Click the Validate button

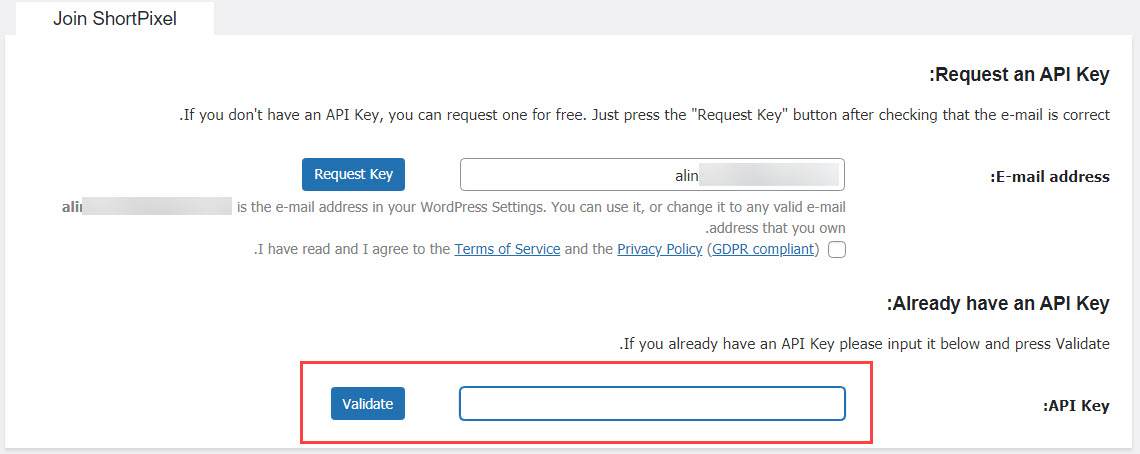tap(368, 404)
